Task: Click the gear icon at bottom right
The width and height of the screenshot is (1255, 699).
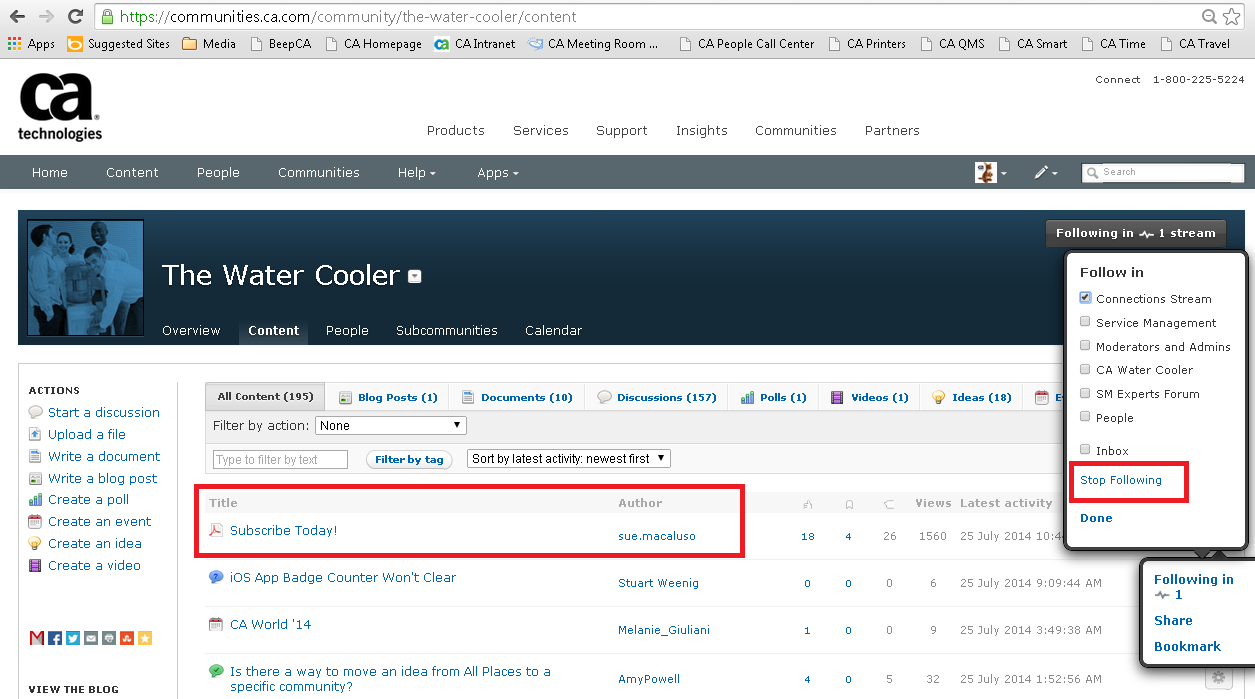Action: (1218, 677)
